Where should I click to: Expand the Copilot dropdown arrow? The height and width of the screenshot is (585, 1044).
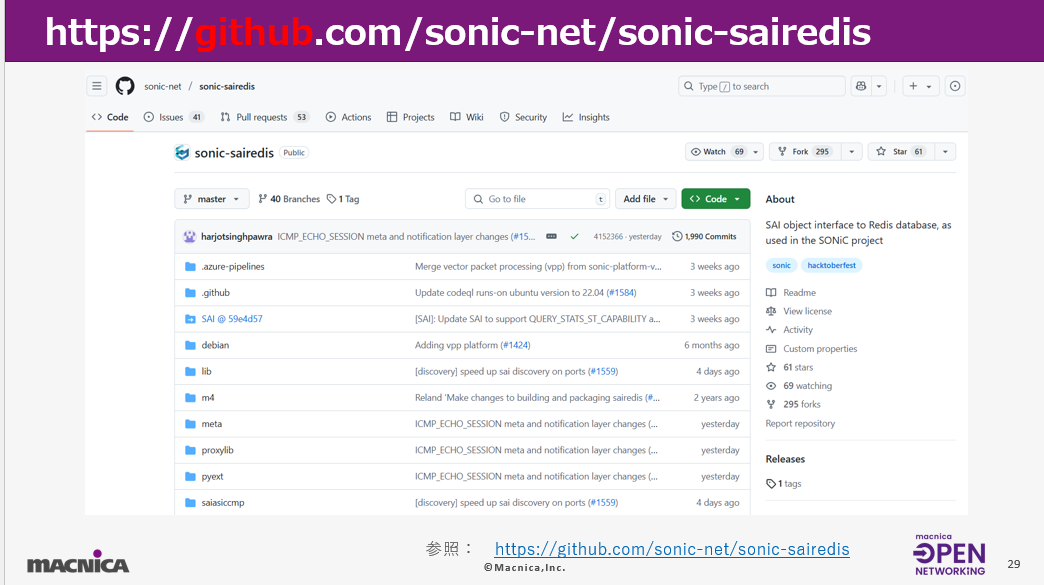tap(879, 86)
